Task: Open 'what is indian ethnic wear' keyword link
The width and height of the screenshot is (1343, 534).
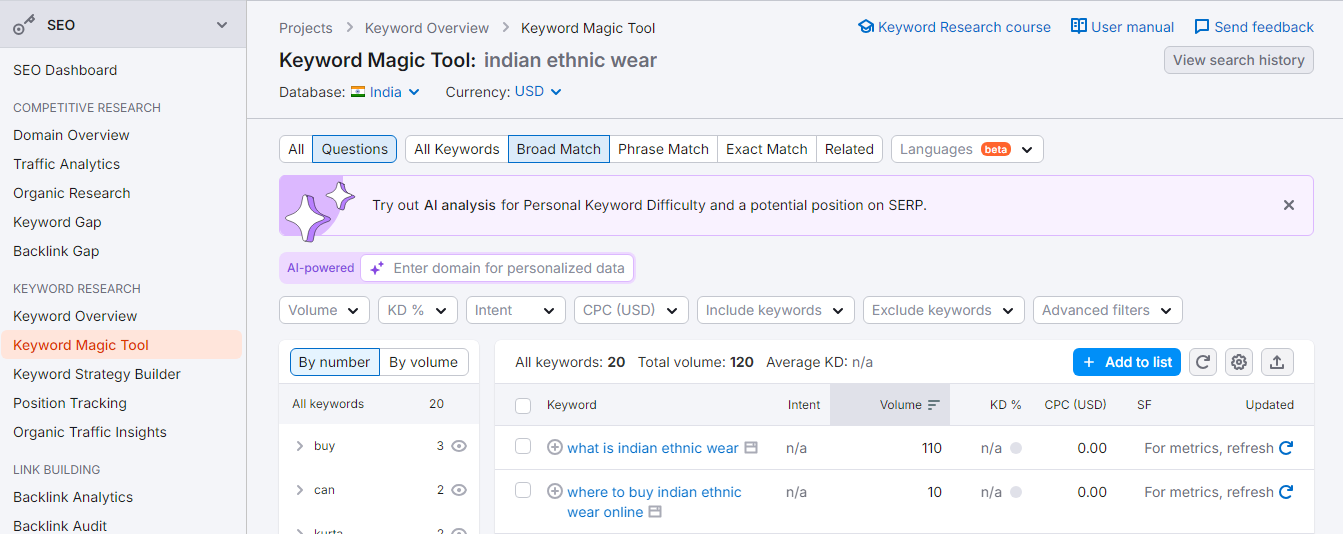Action: click(x=653, y=448)
